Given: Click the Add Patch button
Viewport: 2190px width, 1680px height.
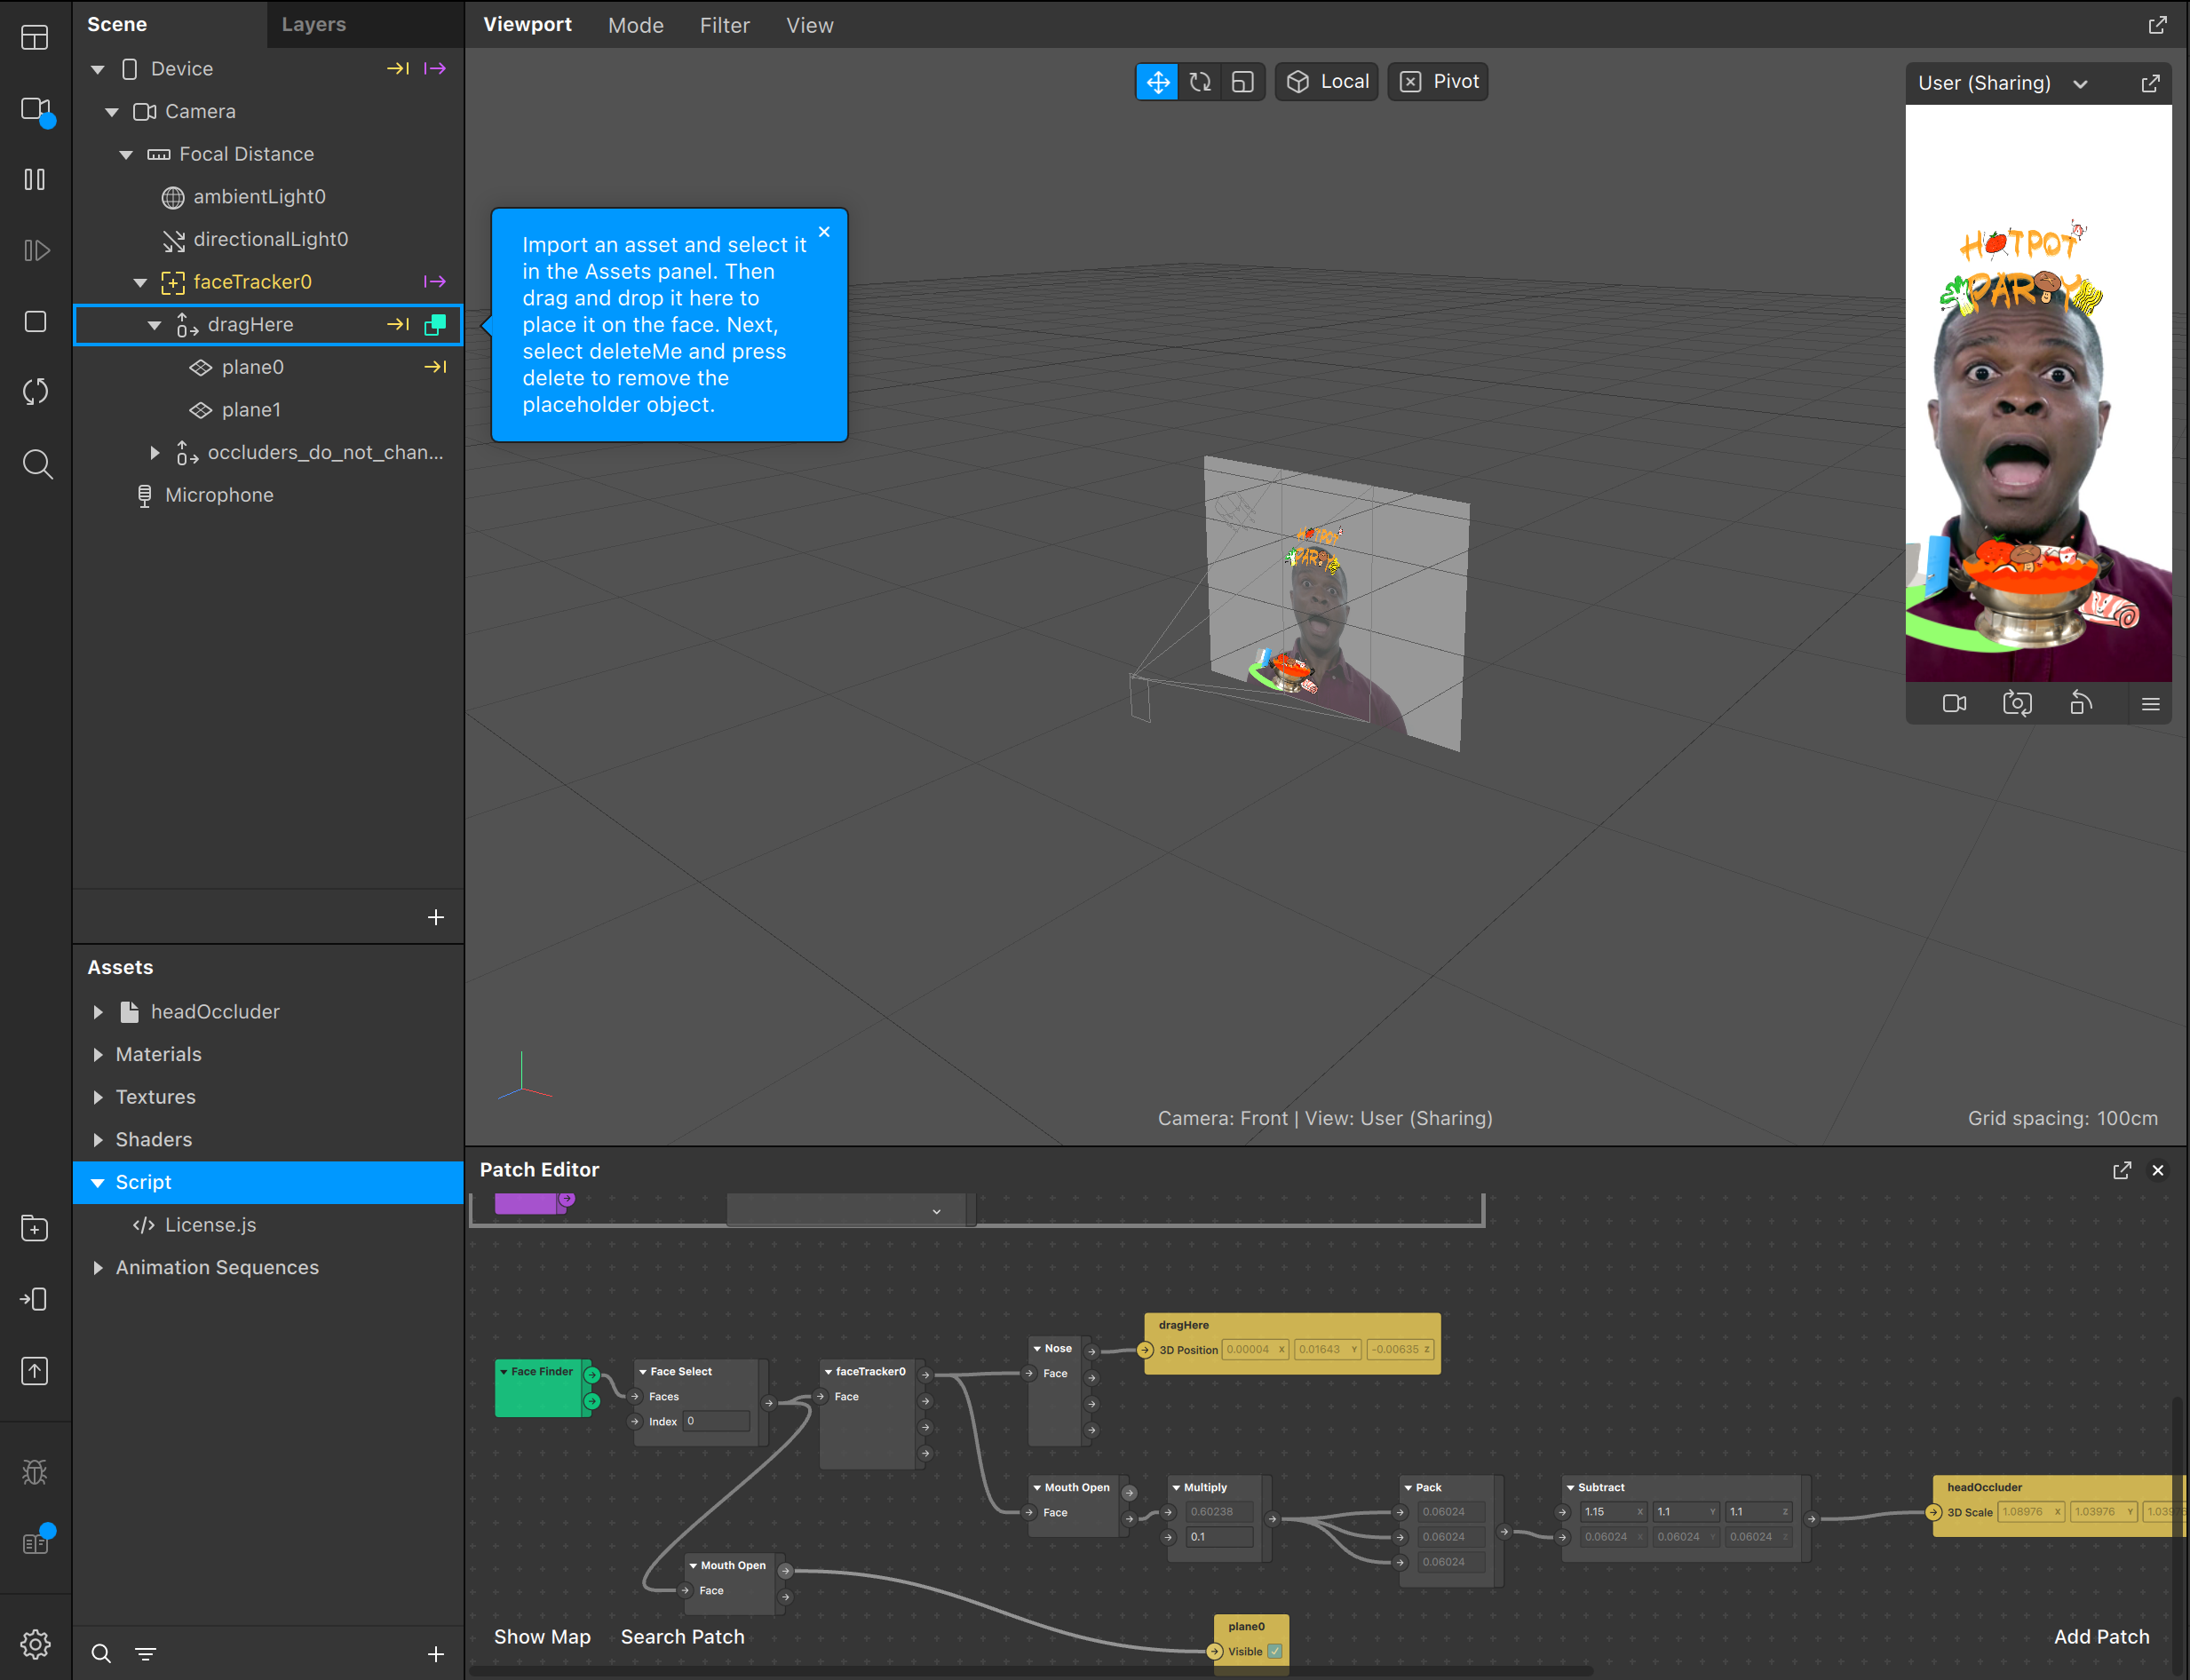Looking at the screenshot, I should [x=2101, y=1636].
